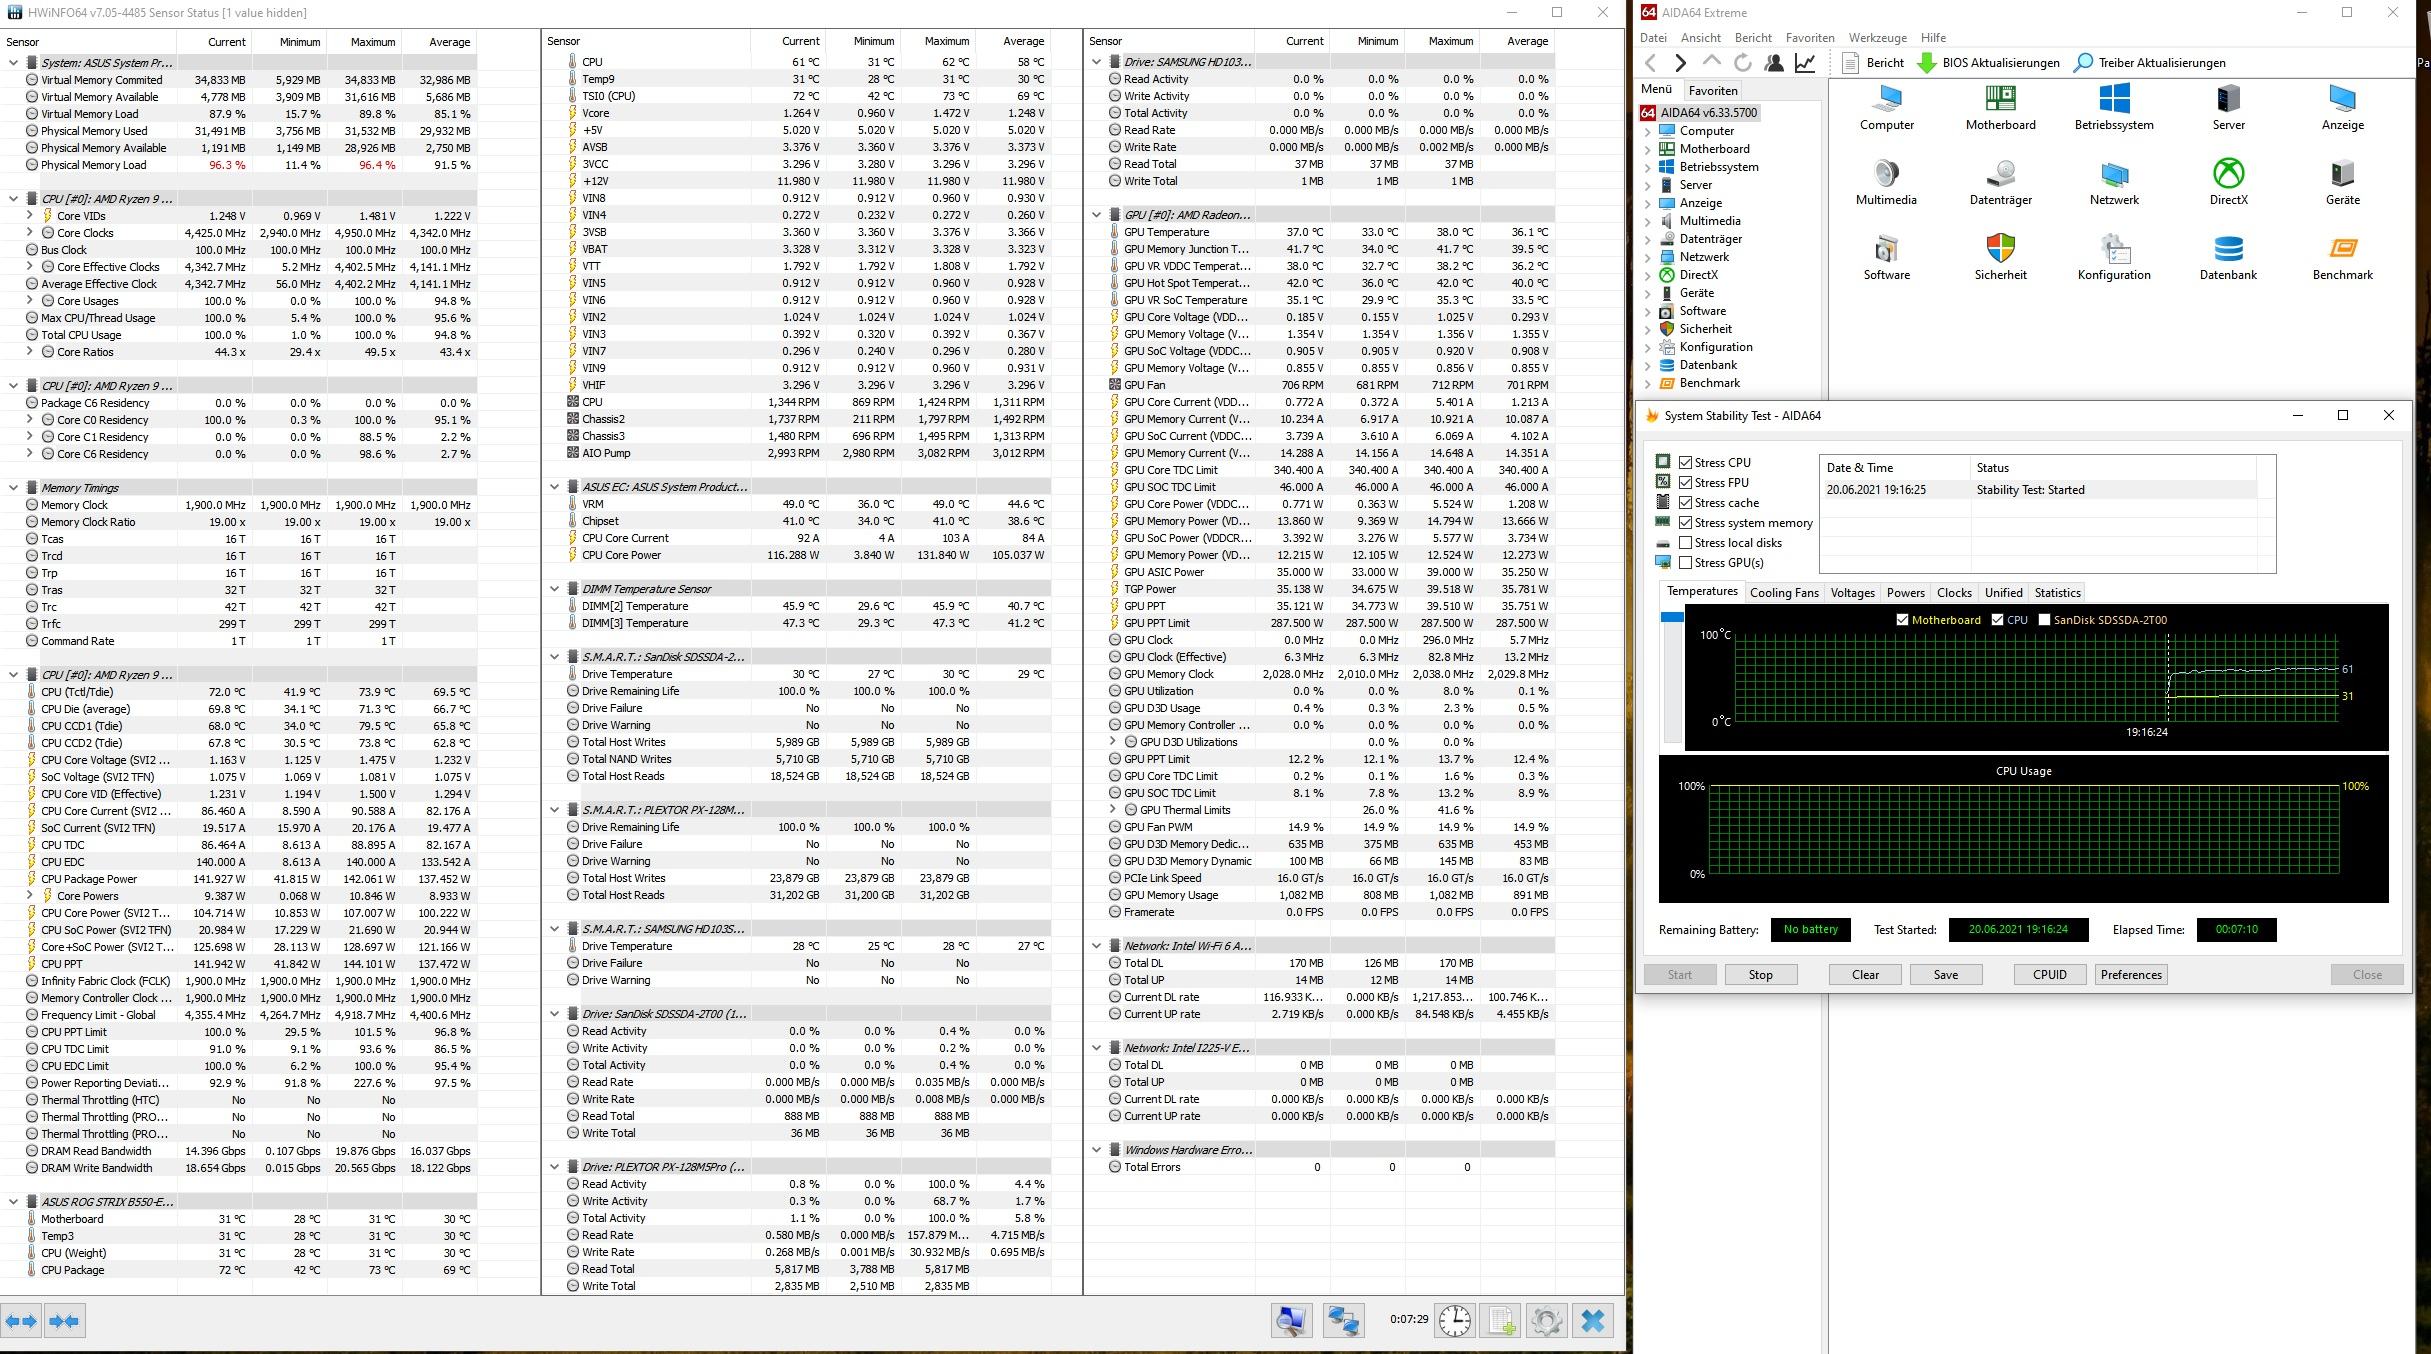Open the Benchmark icon in right panel
The image size is (2431, 1354).
tap(2342, 257)
